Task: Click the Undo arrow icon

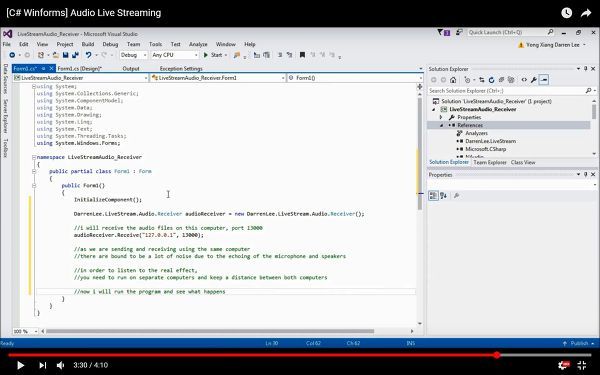Action: (88, 55)
